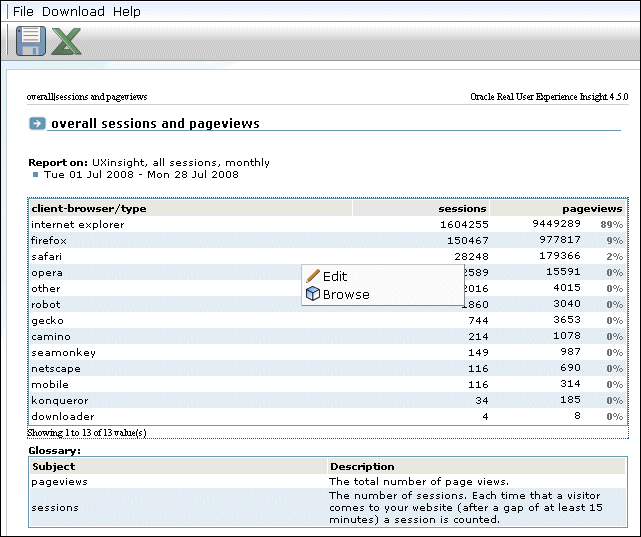Select the konqueror row
The width and height of the screenshot is (641, 537).
[328, 400]
